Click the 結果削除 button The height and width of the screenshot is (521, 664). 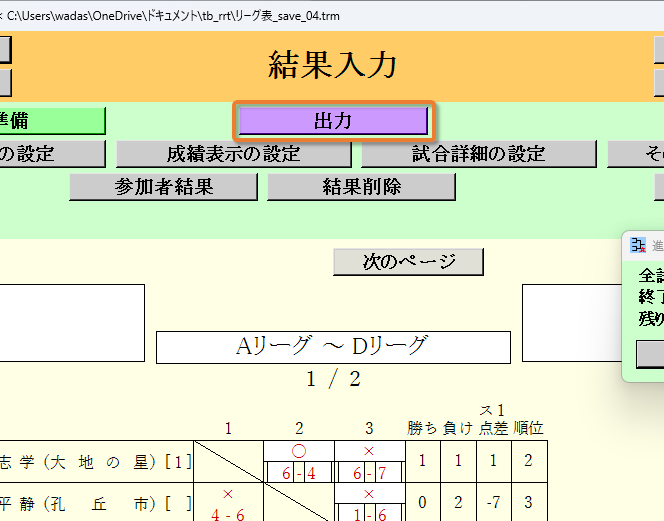[x=361, y=187]
